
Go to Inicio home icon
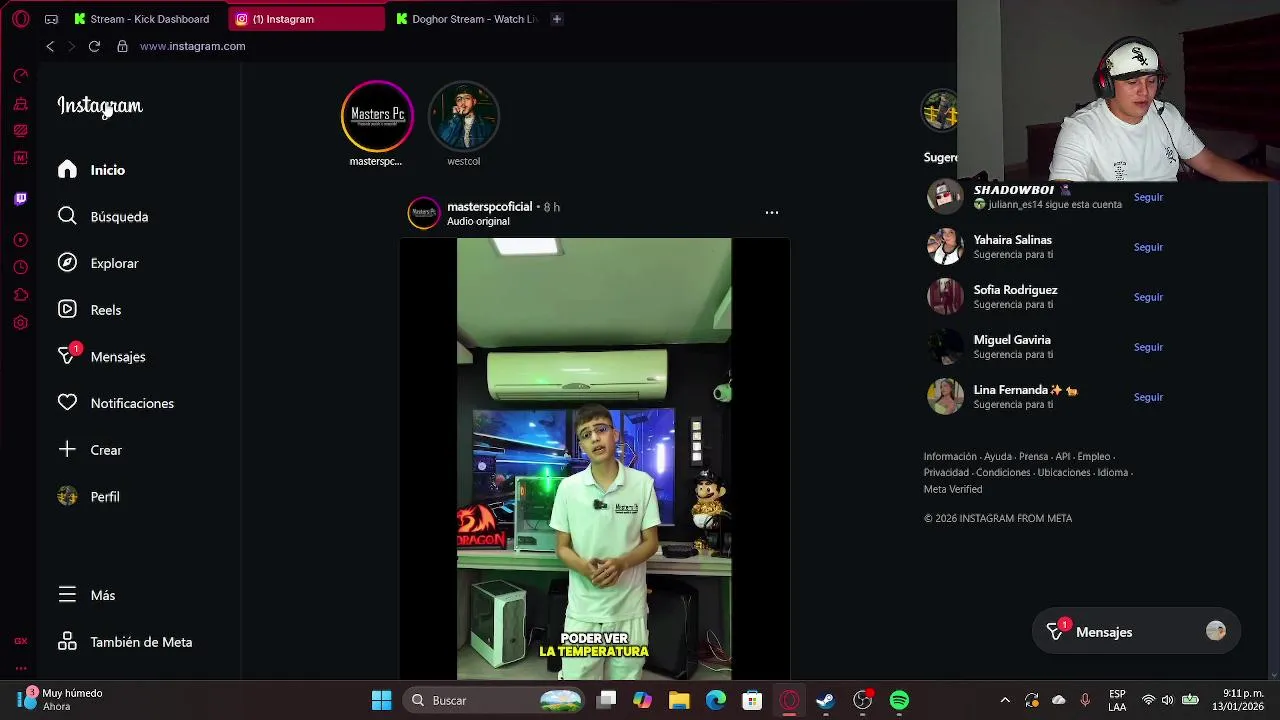pos(67,170)
